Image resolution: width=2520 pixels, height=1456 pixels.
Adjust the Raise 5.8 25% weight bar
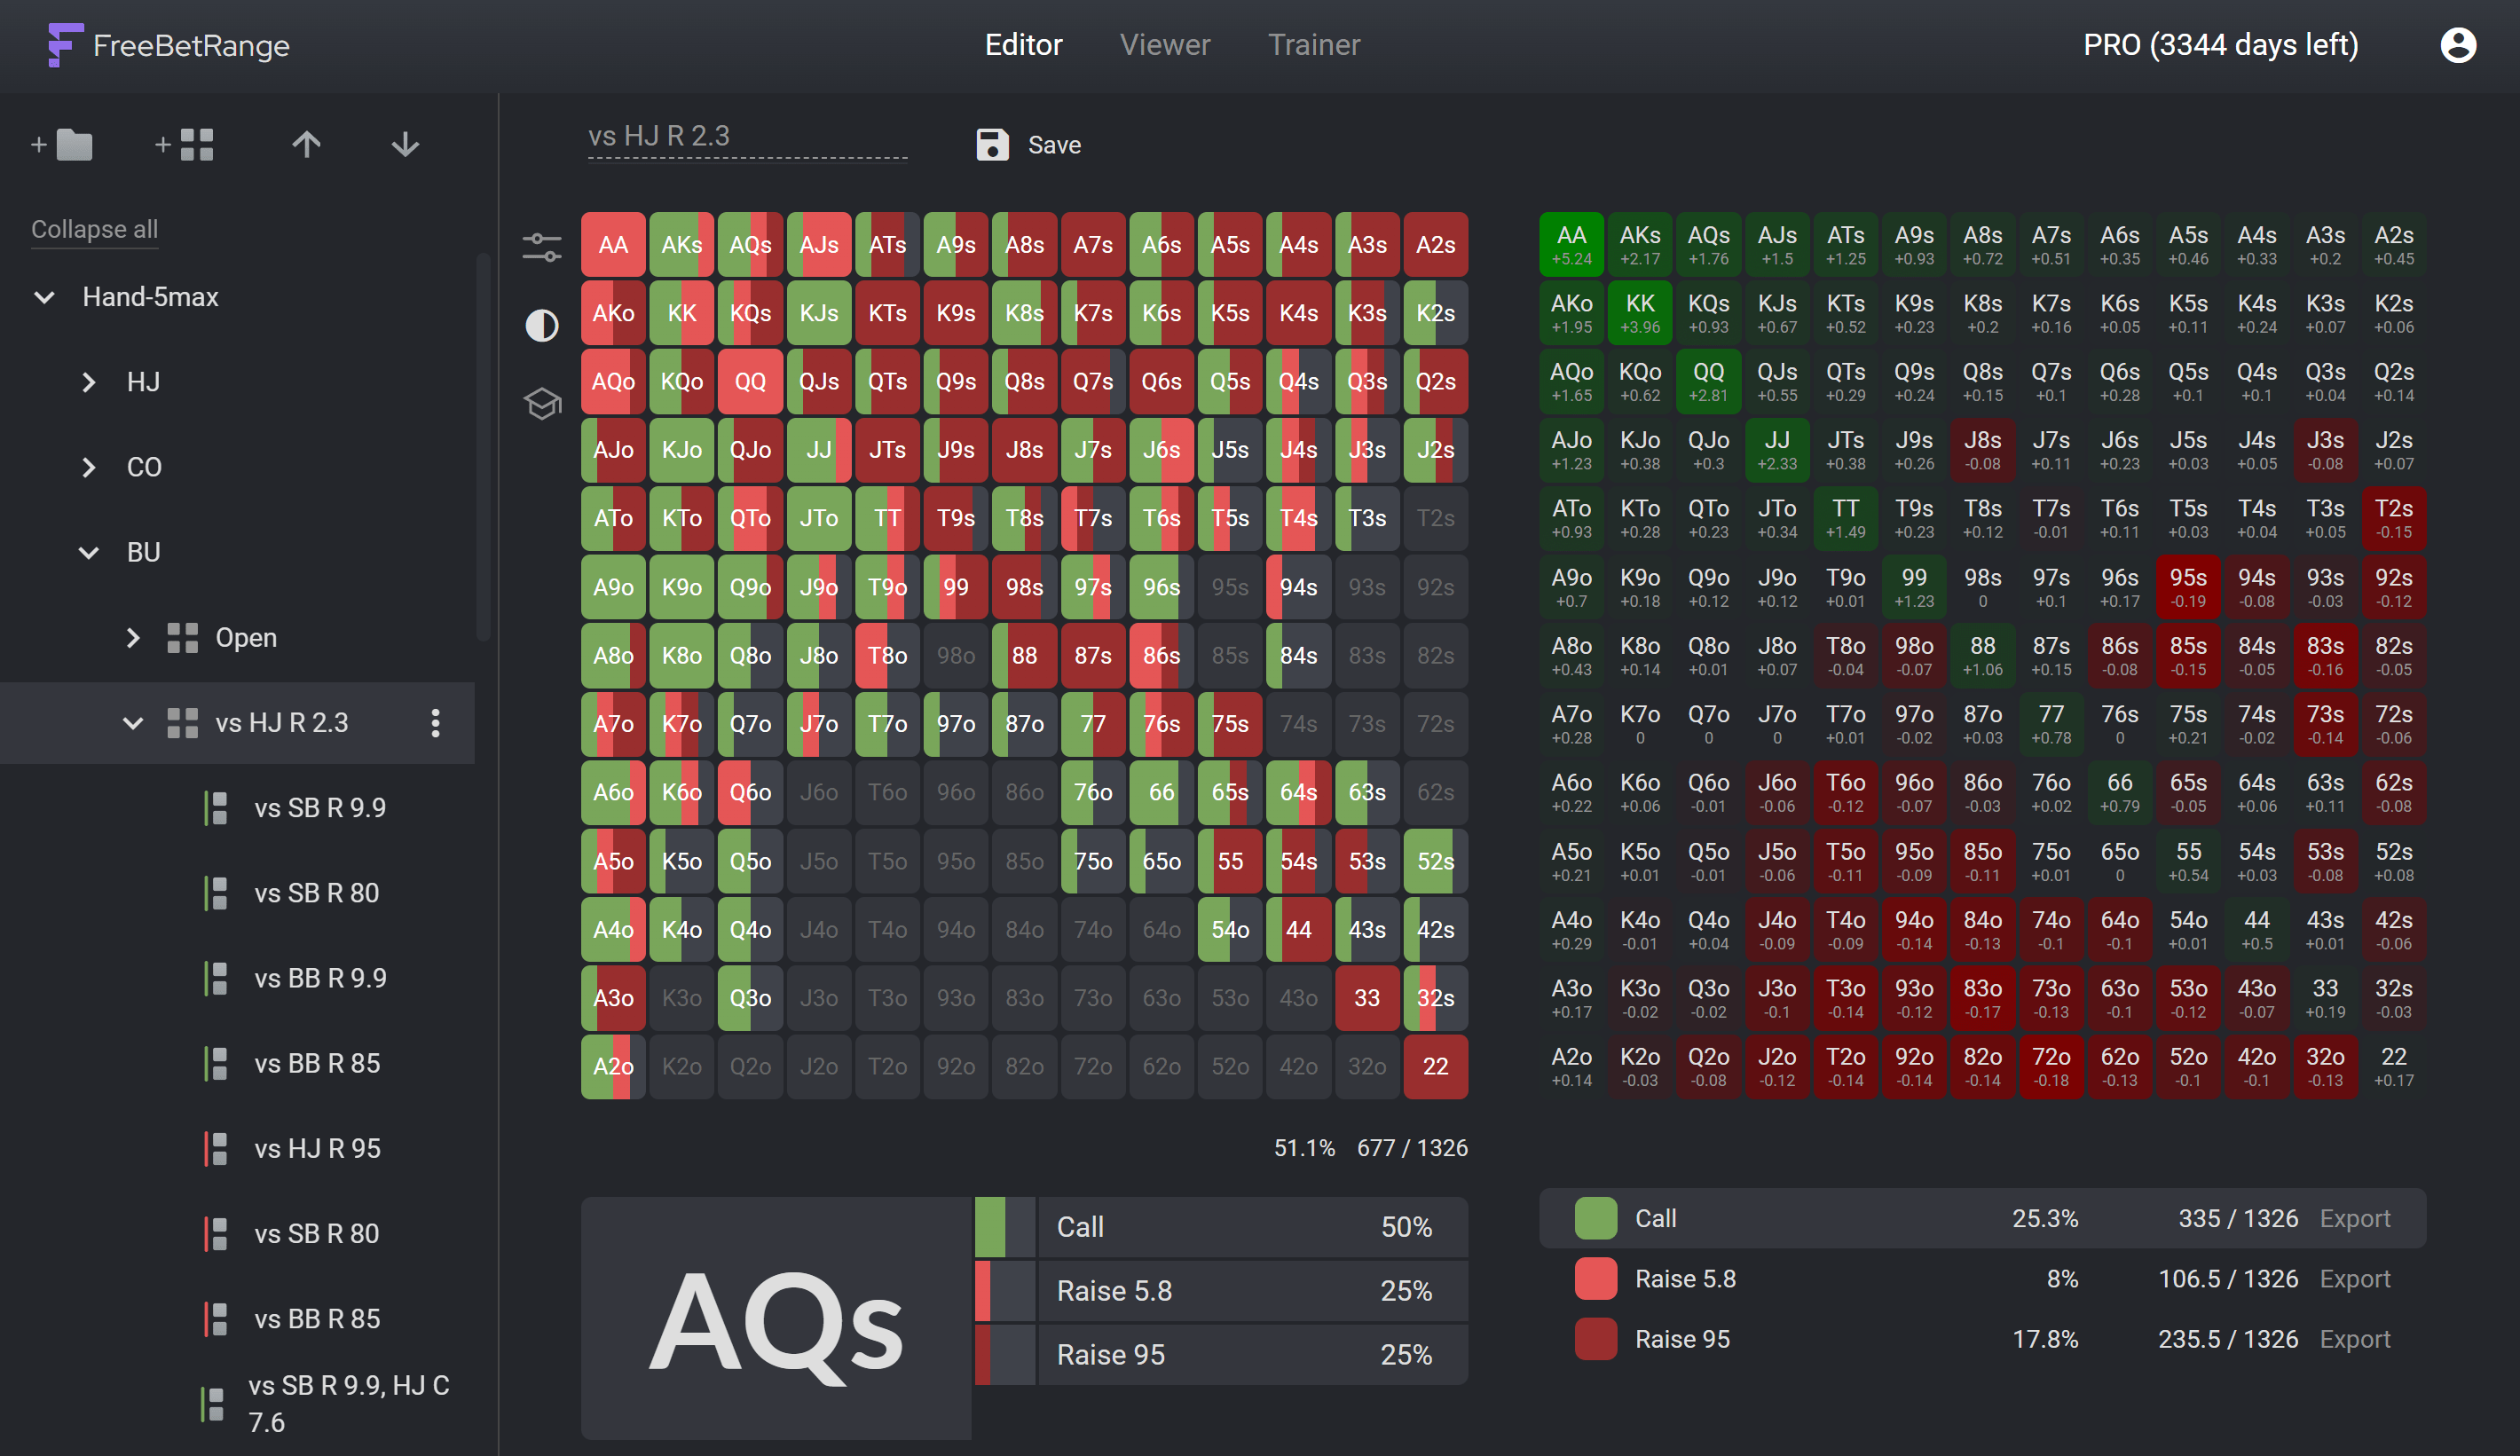pos(1005,1291)
